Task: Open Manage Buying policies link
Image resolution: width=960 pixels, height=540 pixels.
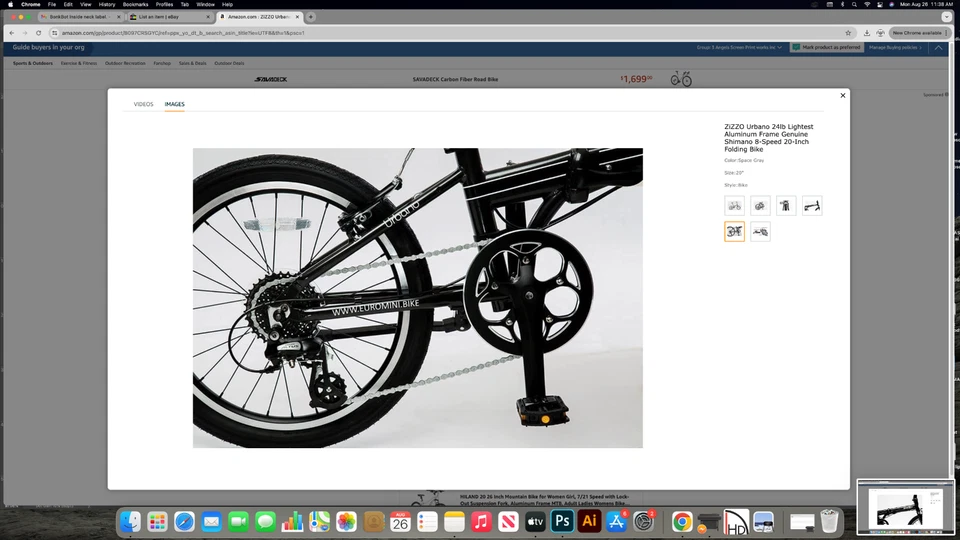Action: tap(895, 47)
